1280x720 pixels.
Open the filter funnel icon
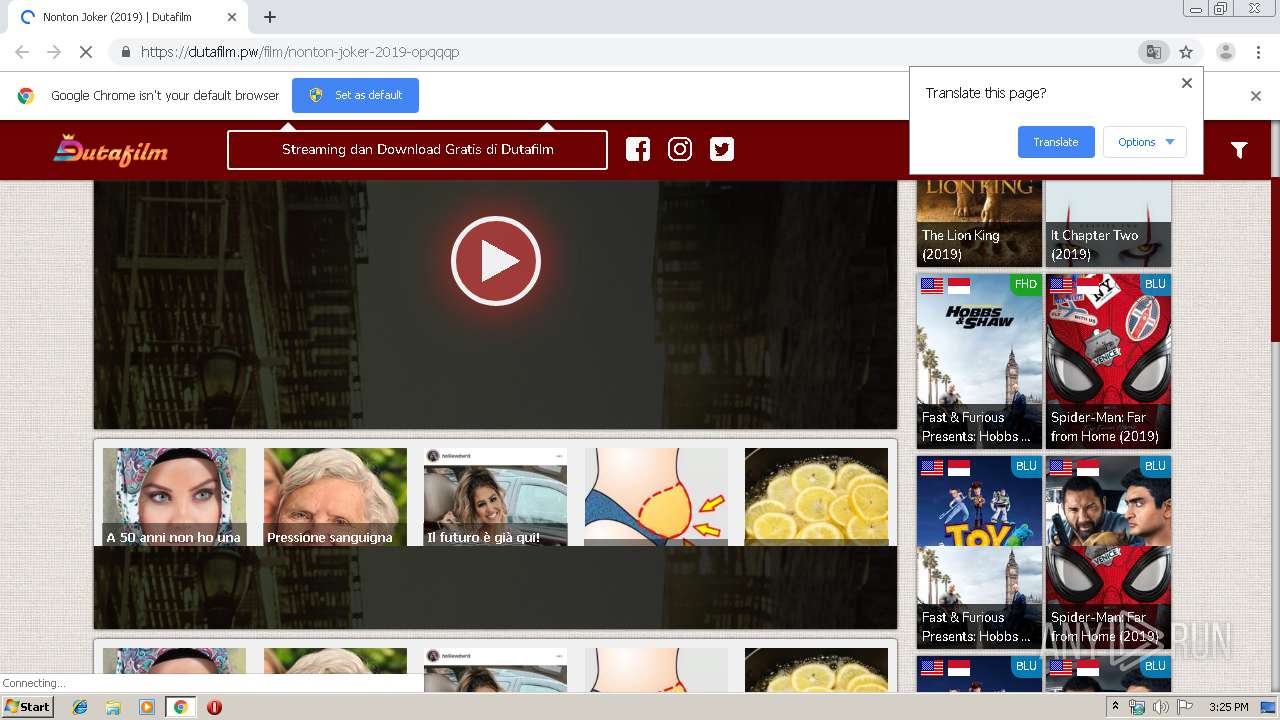point(1239,150)
